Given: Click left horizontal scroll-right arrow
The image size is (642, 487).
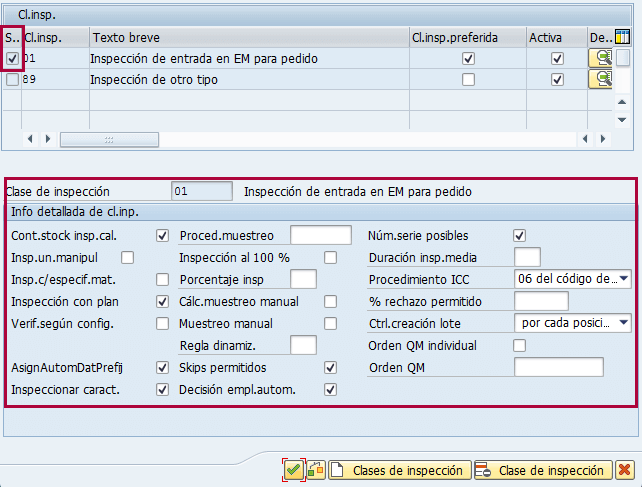Looking at the screenshot, I should (x=48, y=139).
